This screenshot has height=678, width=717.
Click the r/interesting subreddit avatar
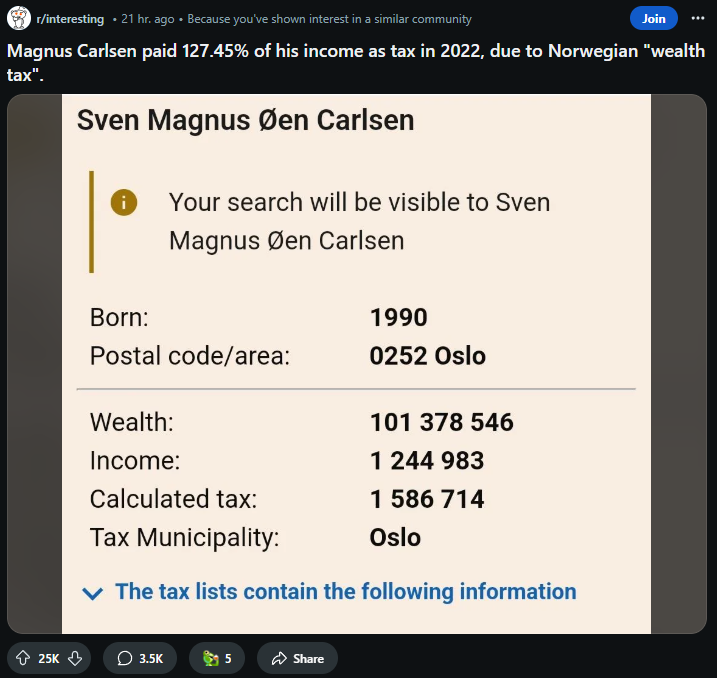pyautogui.click(x=19, y=18)
